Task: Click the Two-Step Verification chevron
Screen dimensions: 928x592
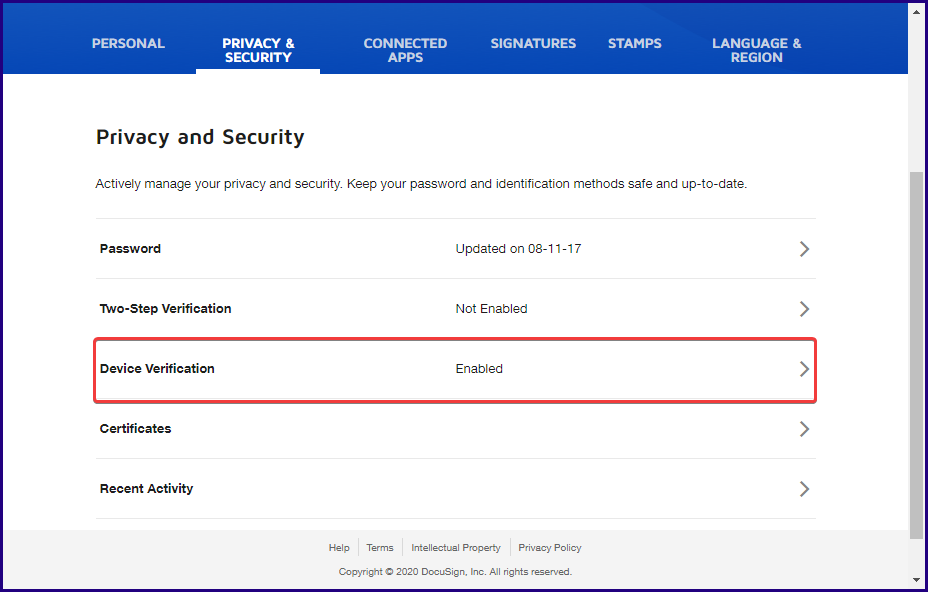Action: [x=804, y=309]
